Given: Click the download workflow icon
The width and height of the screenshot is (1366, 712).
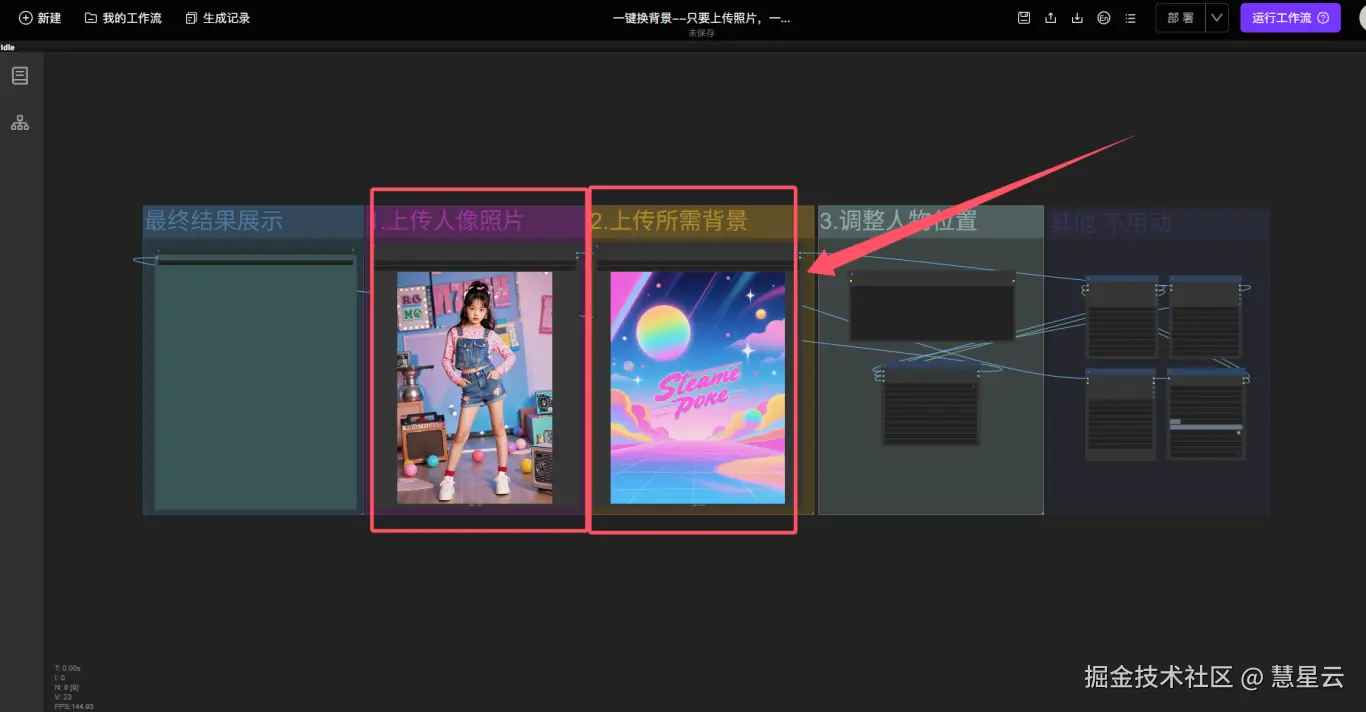Looking at the screenshot, I should (x=1078, y=17).
